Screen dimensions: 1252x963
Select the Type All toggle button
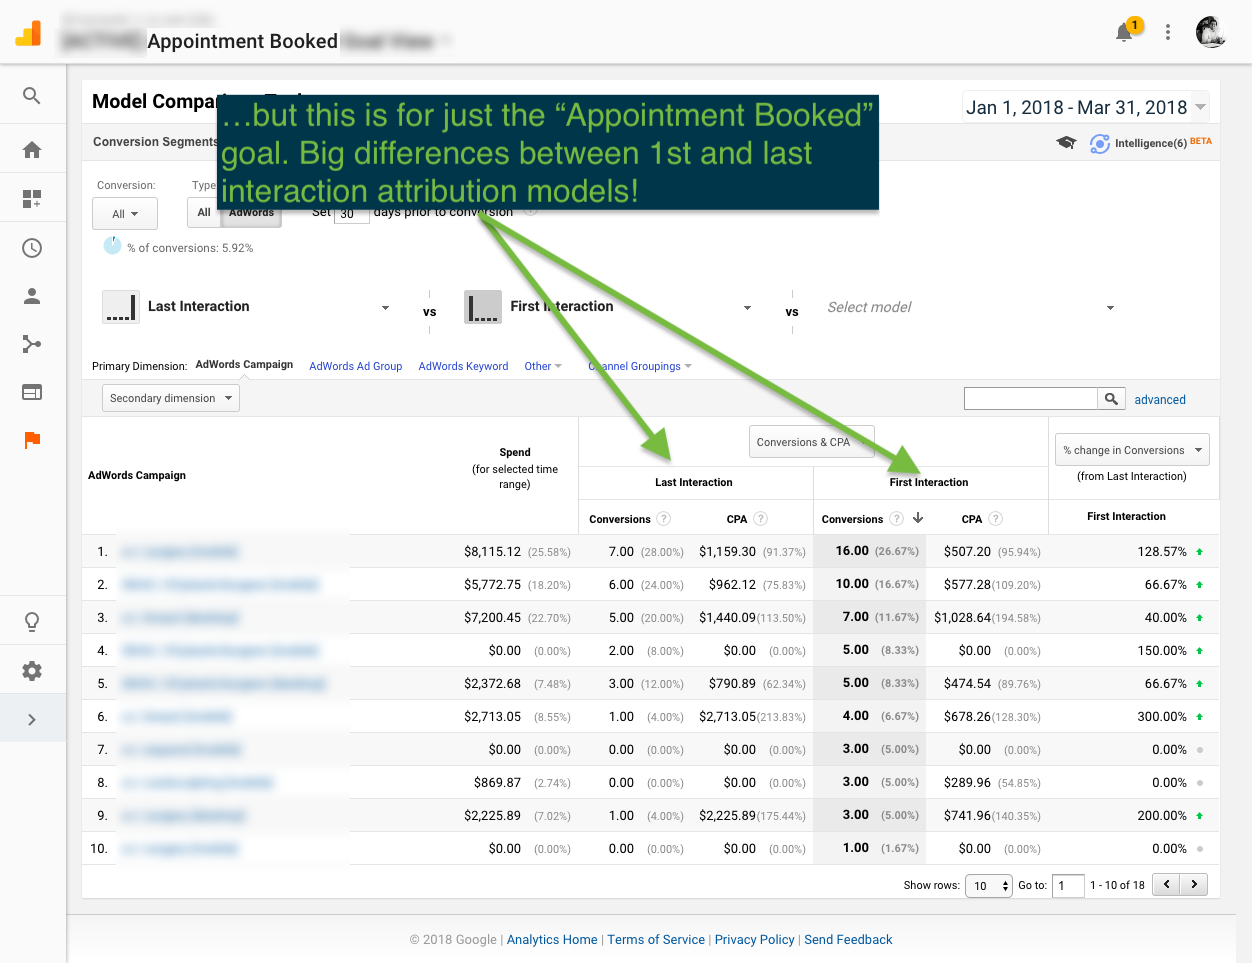pyautogui.click(x=204, y=212)
